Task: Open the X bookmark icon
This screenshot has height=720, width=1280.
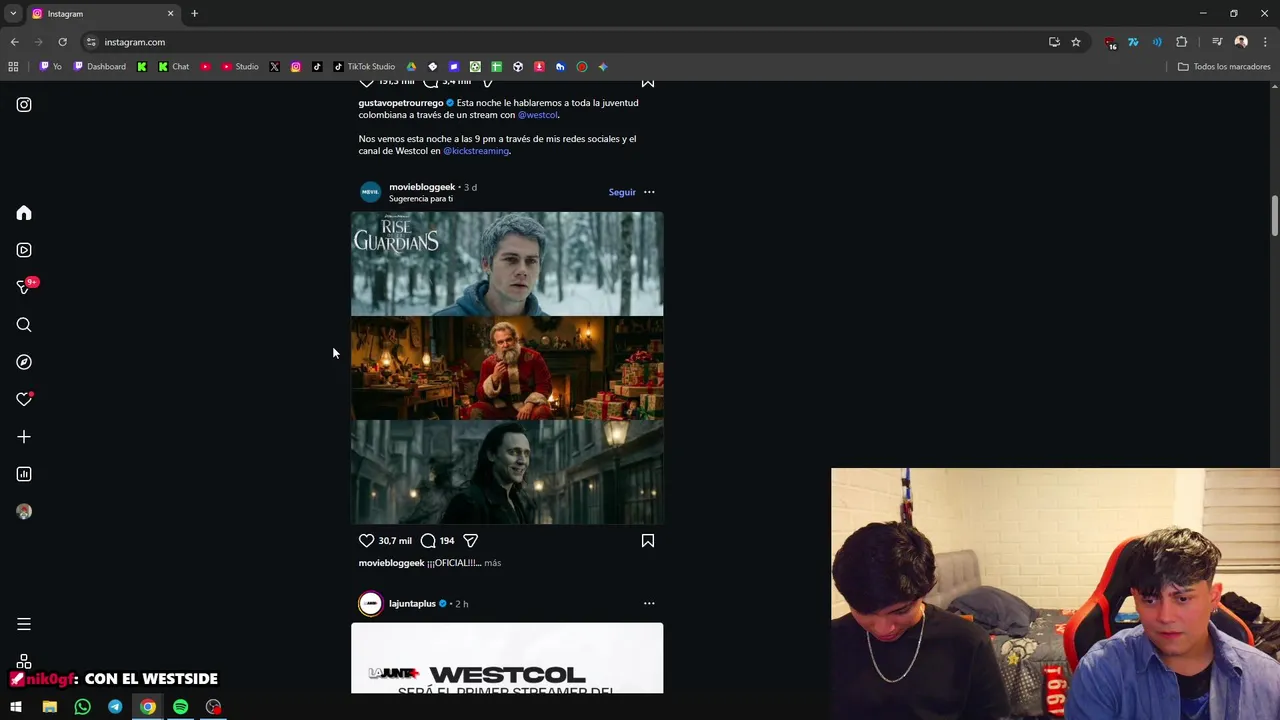Action: 274,67
